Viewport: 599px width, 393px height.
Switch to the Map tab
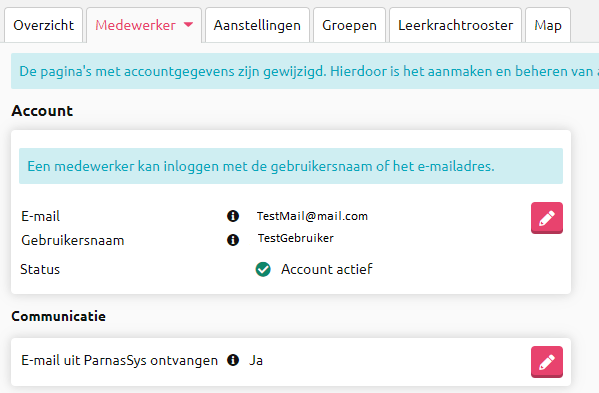tap(548, 25)
